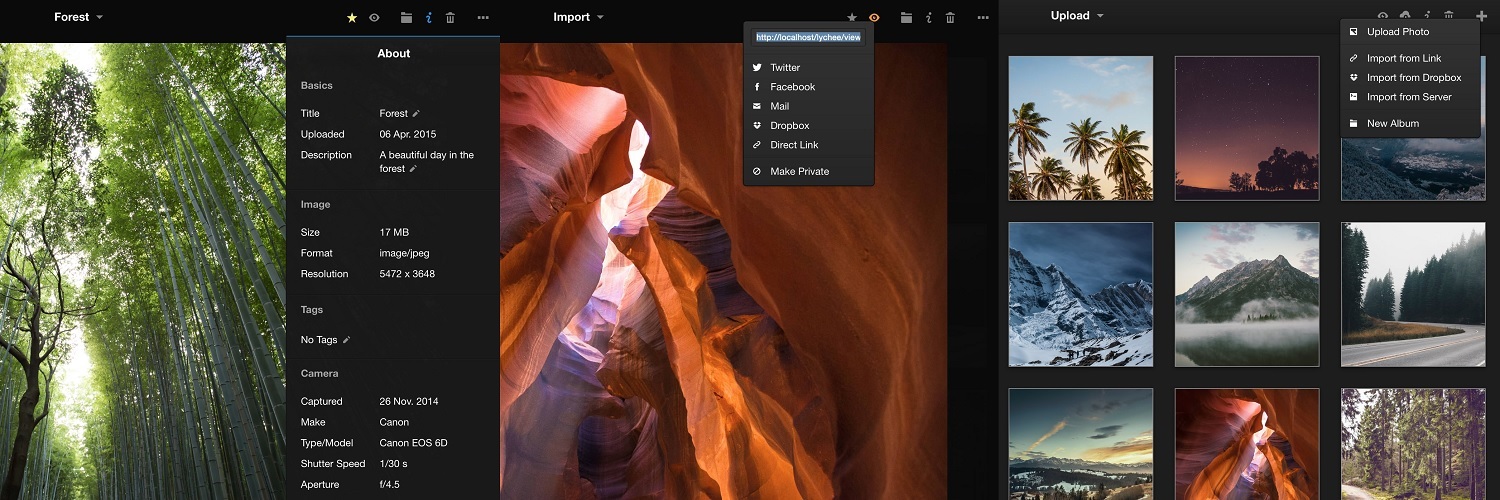This screenshot has width=1500, height=500.
Task: Edit the description using its pencil icon
Action: click(412, 169)
